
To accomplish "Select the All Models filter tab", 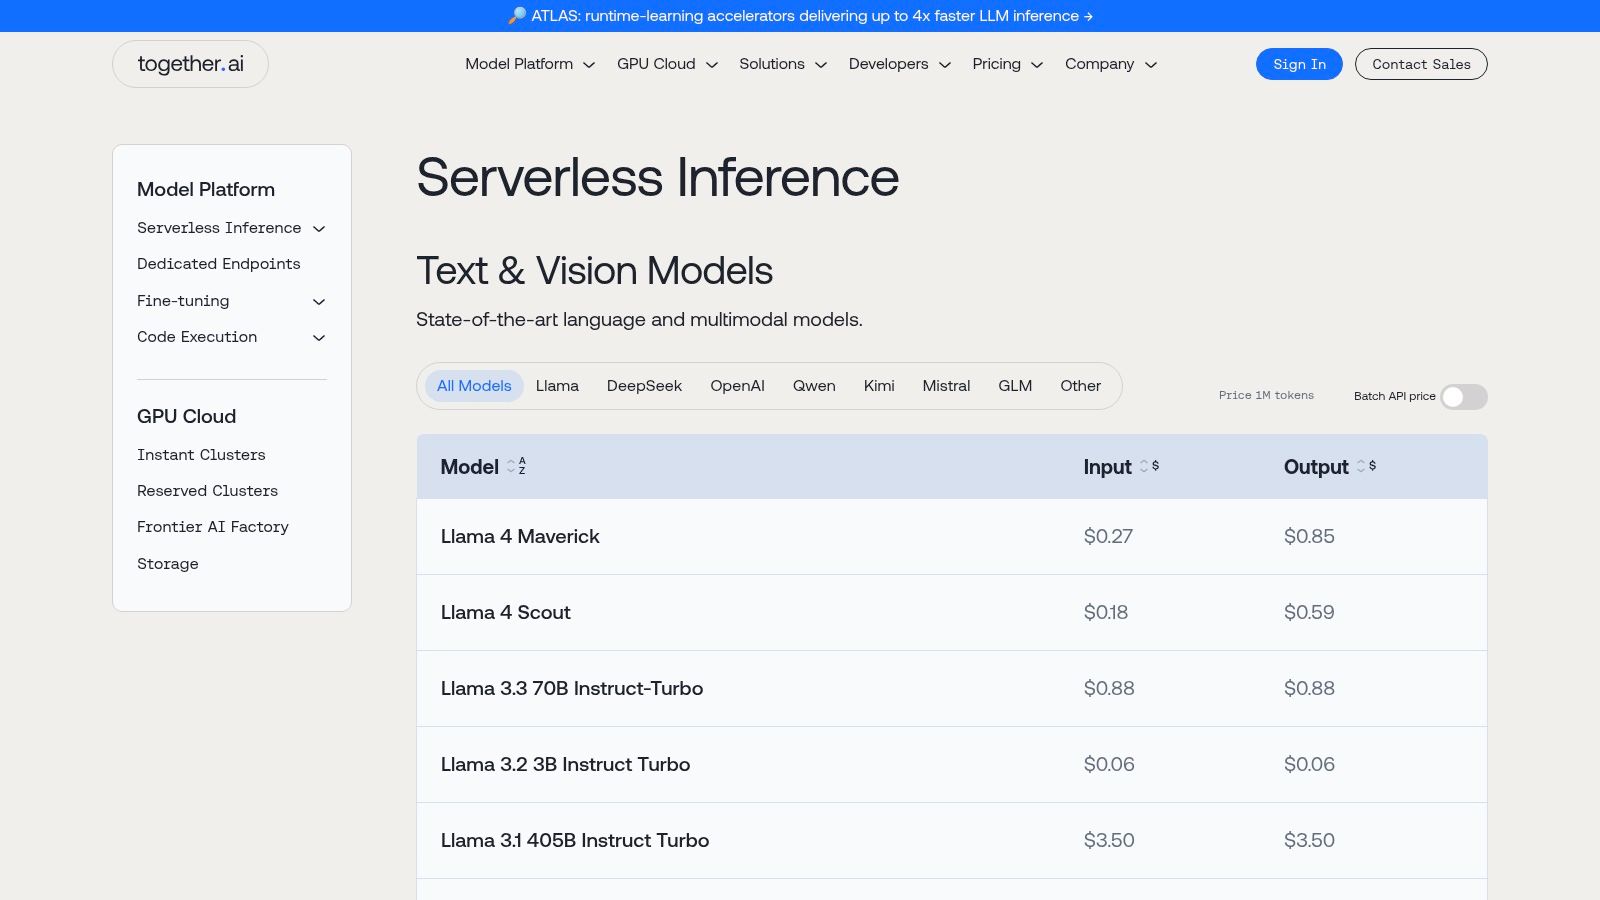I will pos(474,386).
